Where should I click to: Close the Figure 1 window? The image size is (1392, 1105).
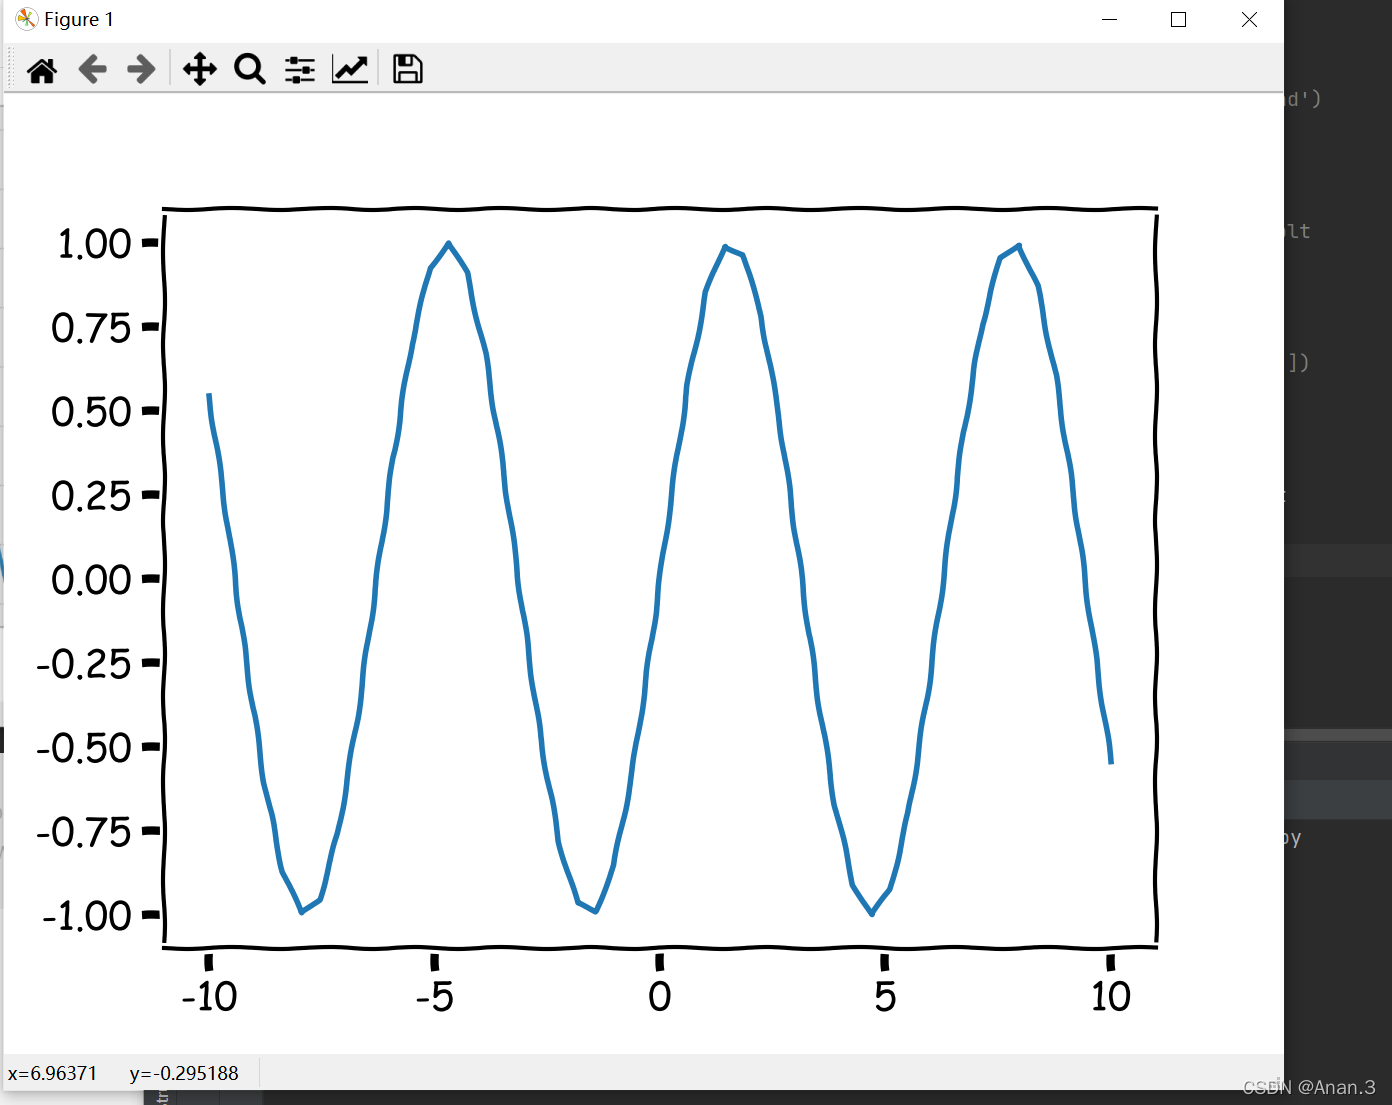pos(1249,20)
